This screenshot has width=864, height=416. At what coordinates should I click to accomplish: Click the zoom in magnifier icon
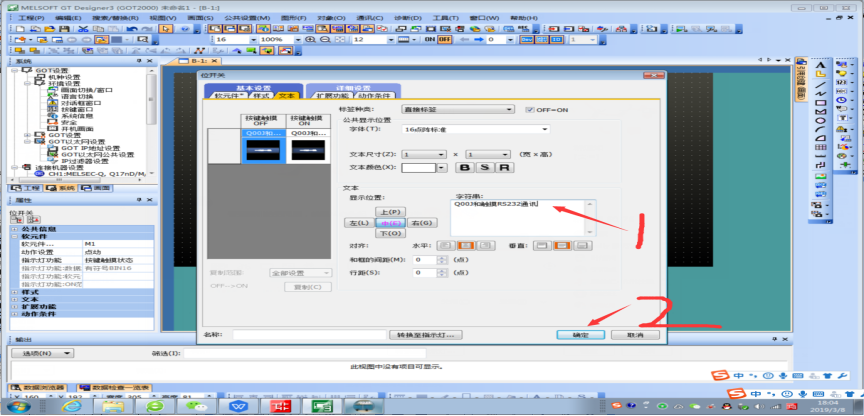point(312,40)
